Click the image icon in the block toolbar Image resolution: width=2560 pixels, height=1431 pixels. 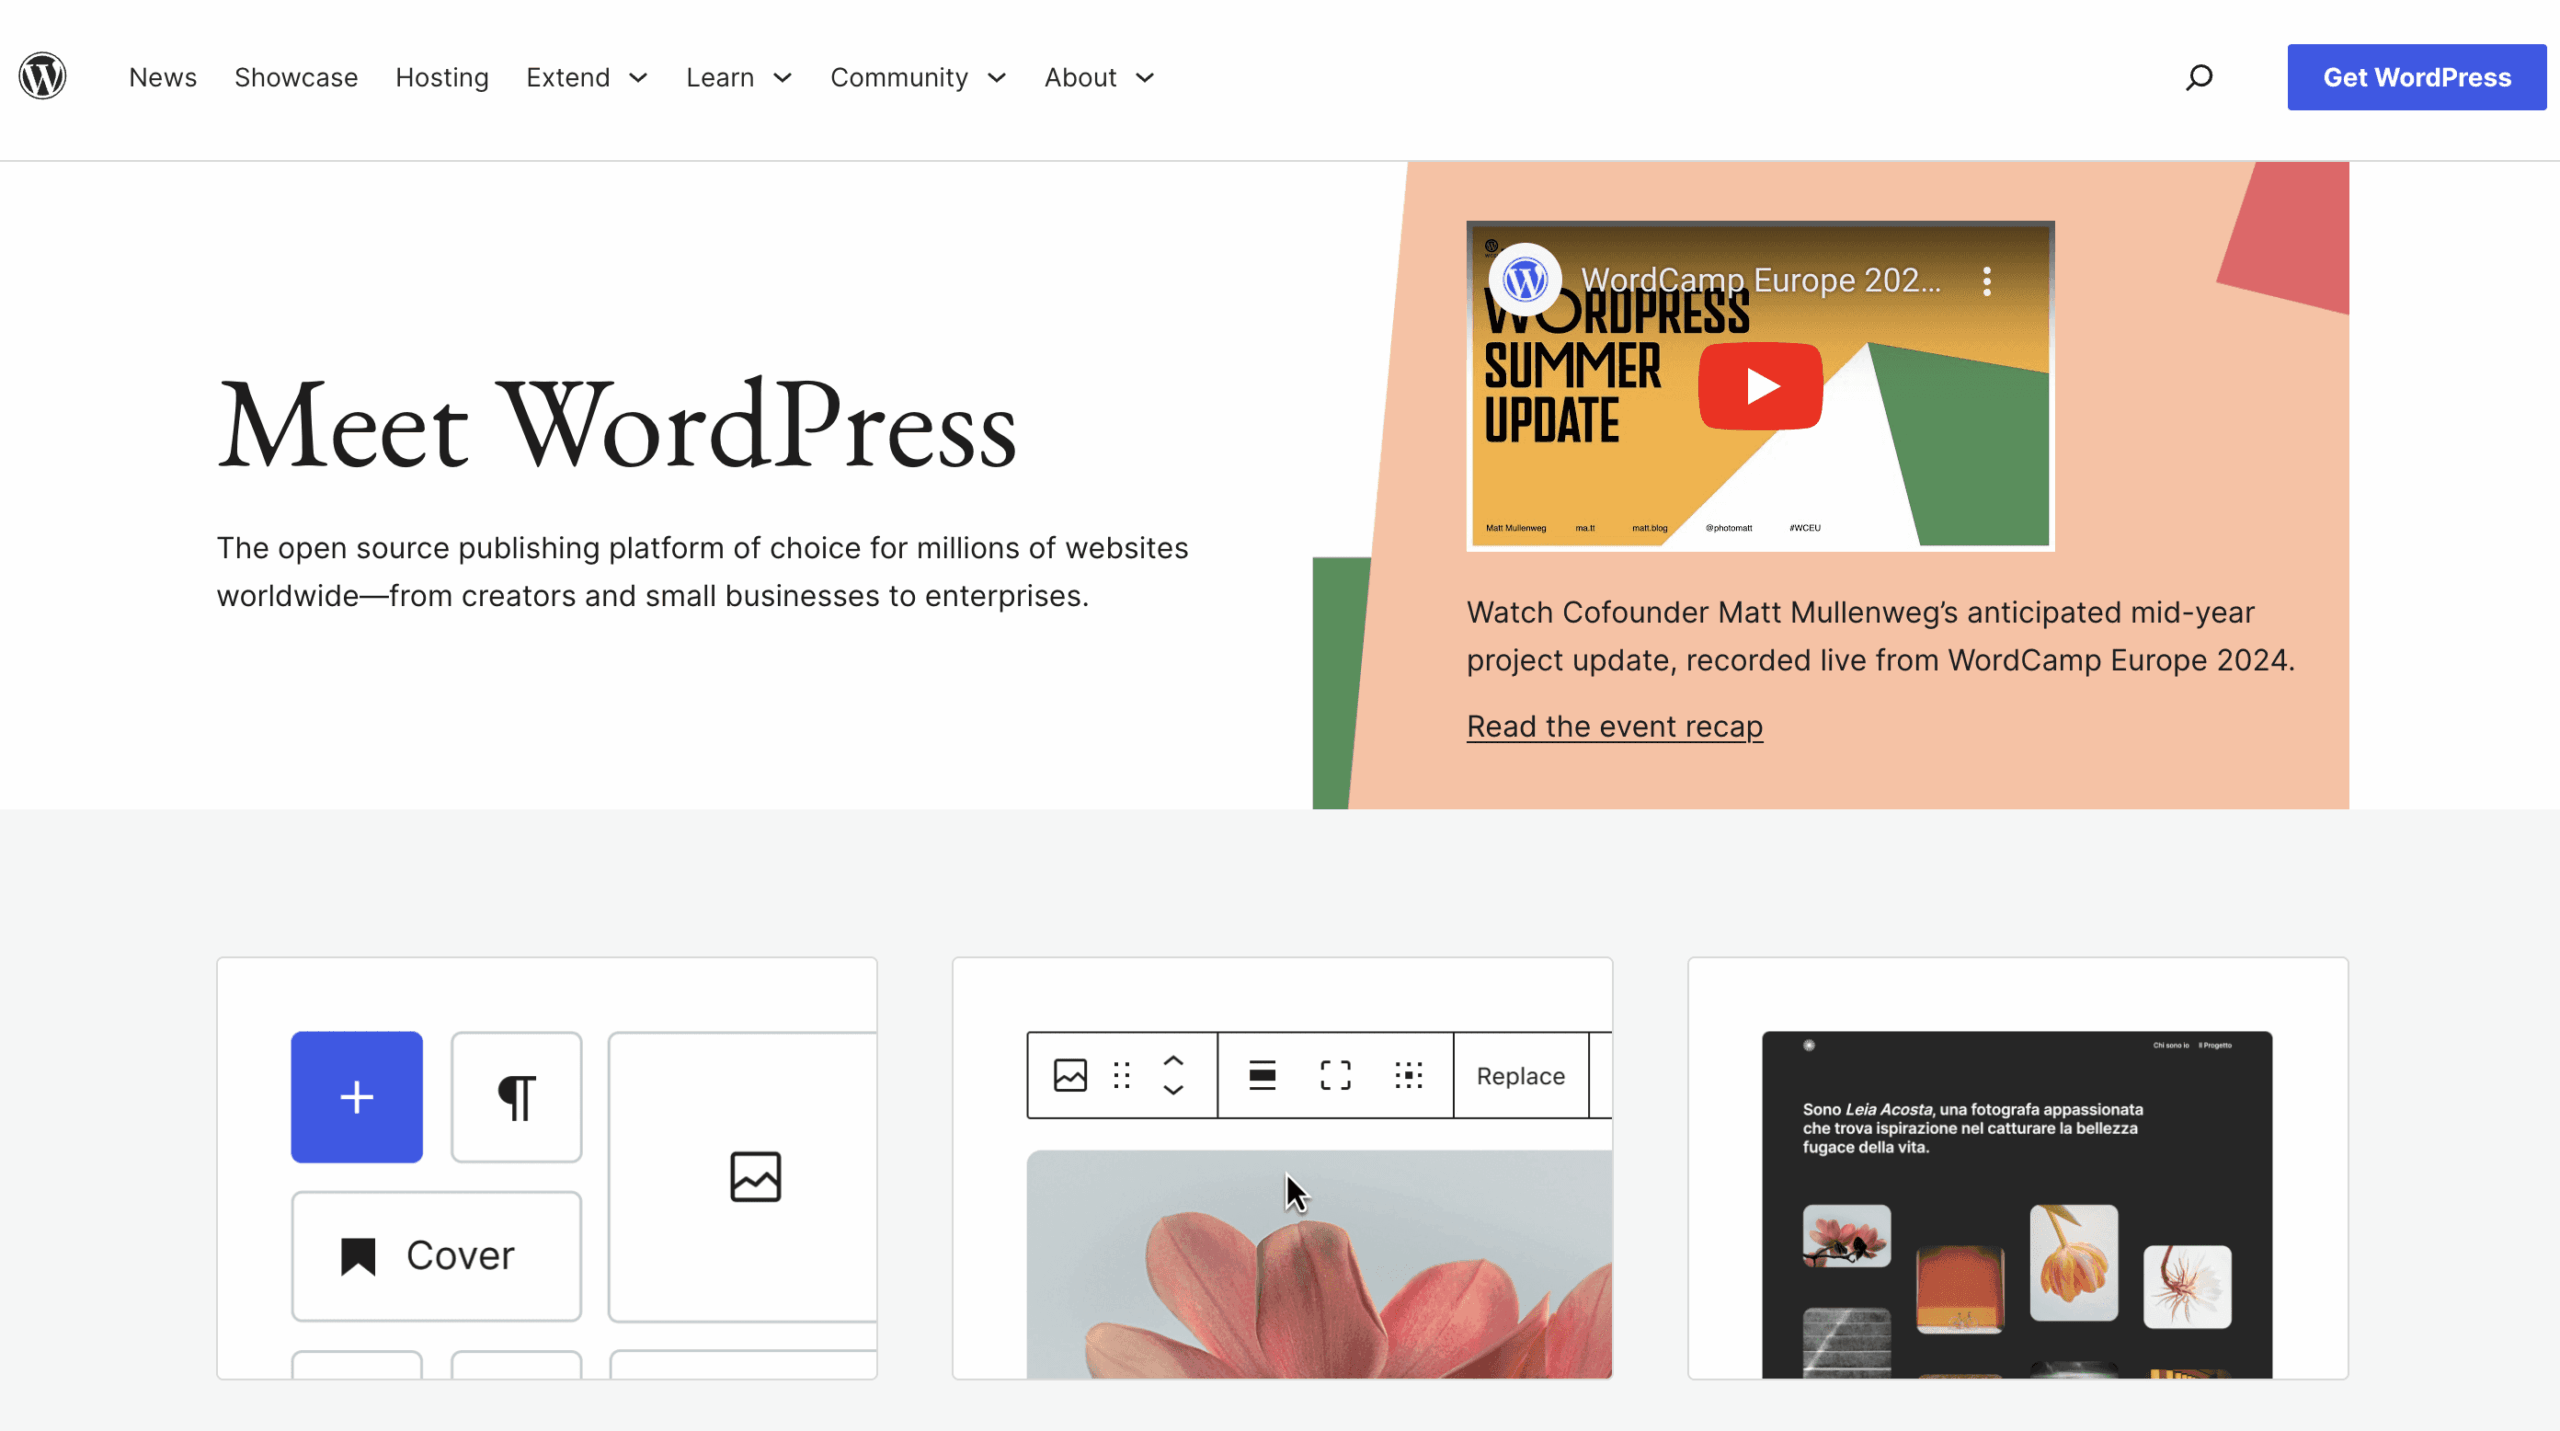click(x=1070, y=1075)
